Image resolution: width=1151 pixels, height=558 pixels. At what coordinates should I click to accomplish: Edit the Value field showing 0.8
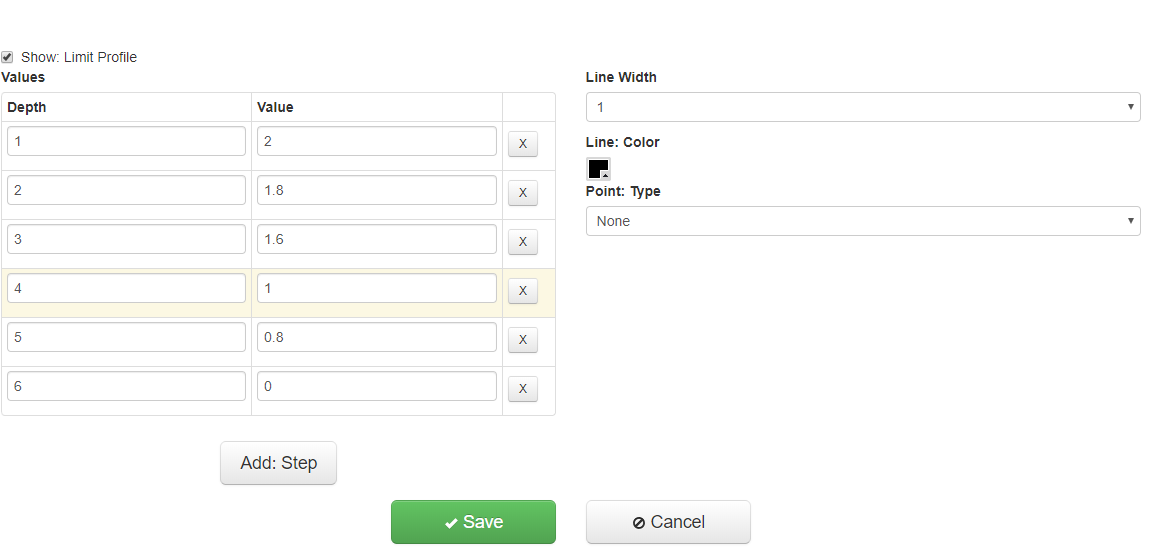pos(376,337)
